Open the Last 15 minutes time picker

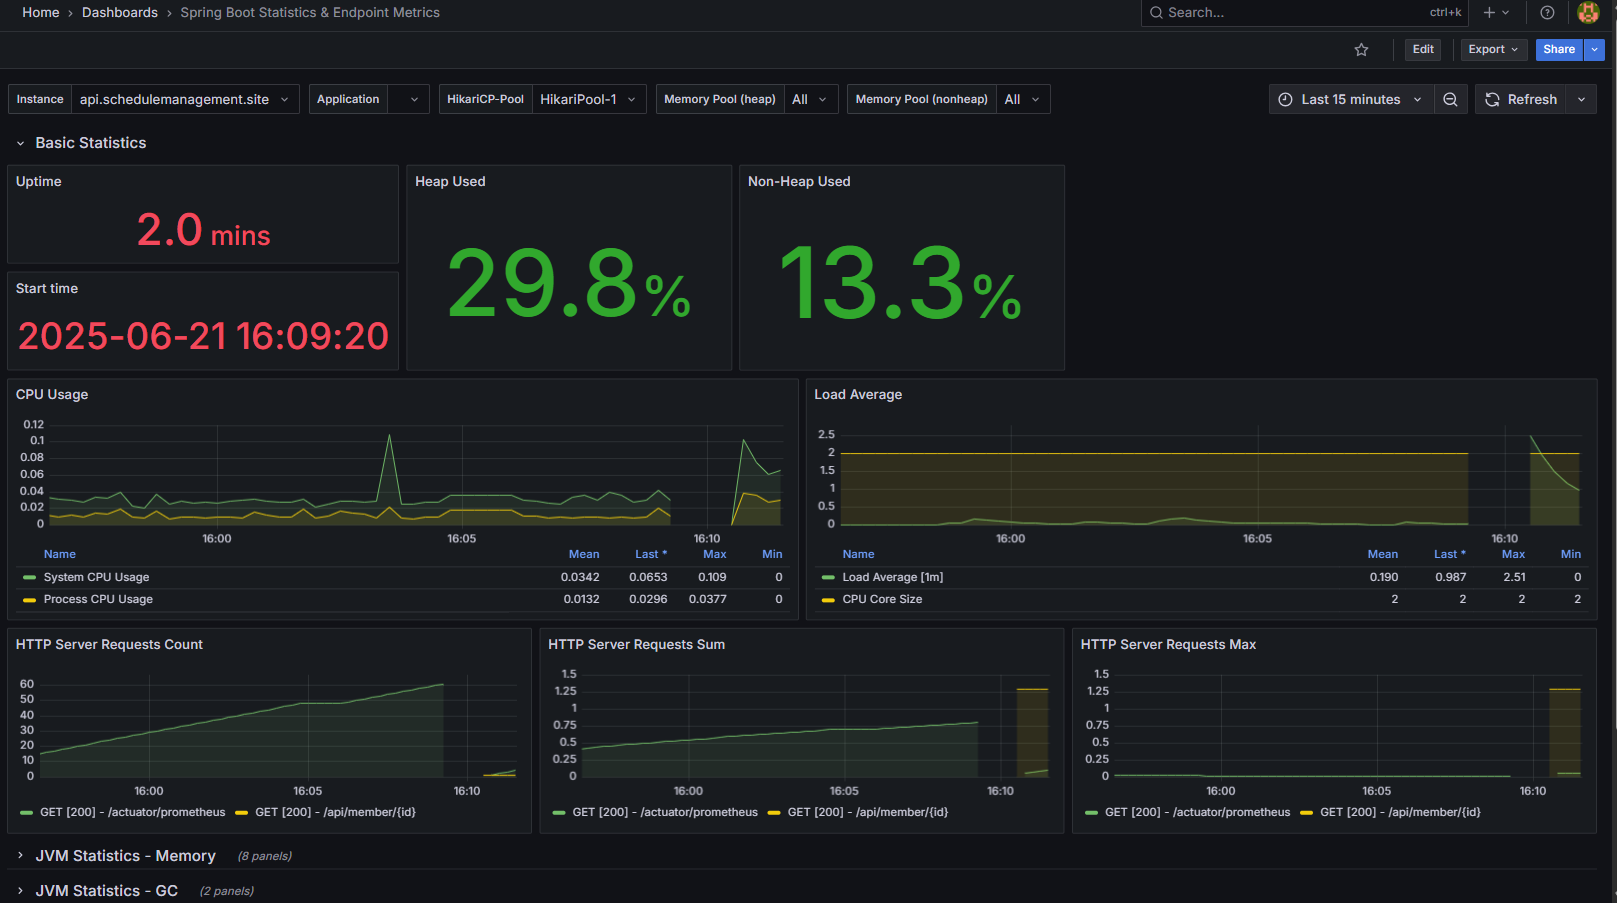tap(1351, 99)
